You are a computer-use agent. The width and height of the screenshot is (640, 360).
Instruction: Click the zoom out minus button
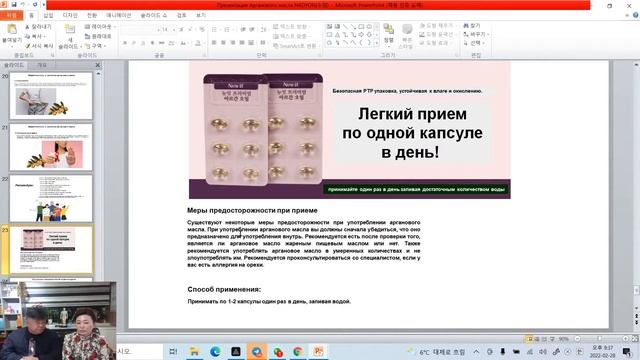click(577, 339)
